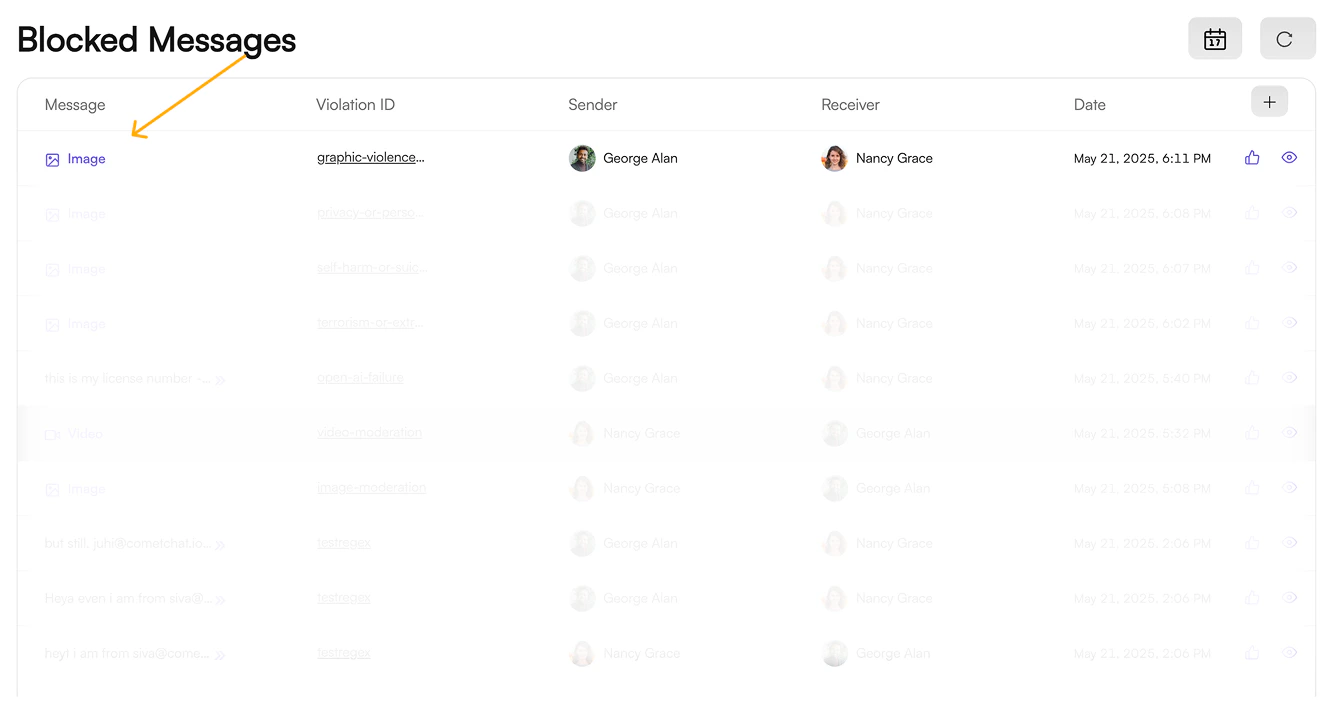Open the privacy-or-perso… violation link
Viewport: 1334px width, 702px height.
click(371, 213)
